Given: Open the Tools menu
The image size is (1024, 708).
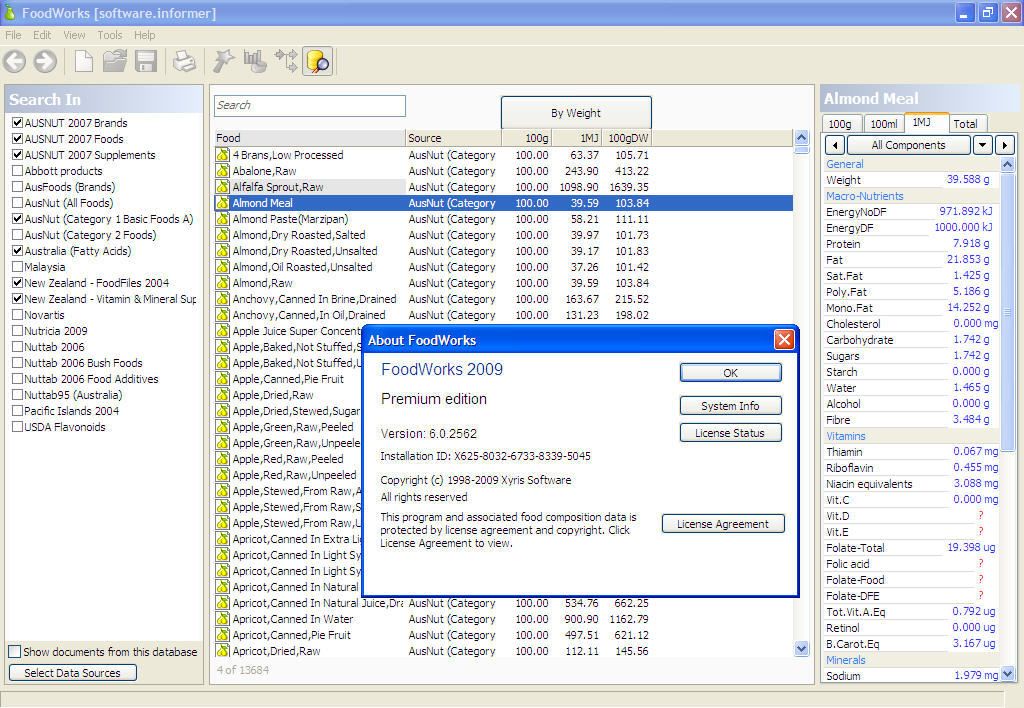Looking at the screenshot, I should pyautogui.click(x=110, y=34).
